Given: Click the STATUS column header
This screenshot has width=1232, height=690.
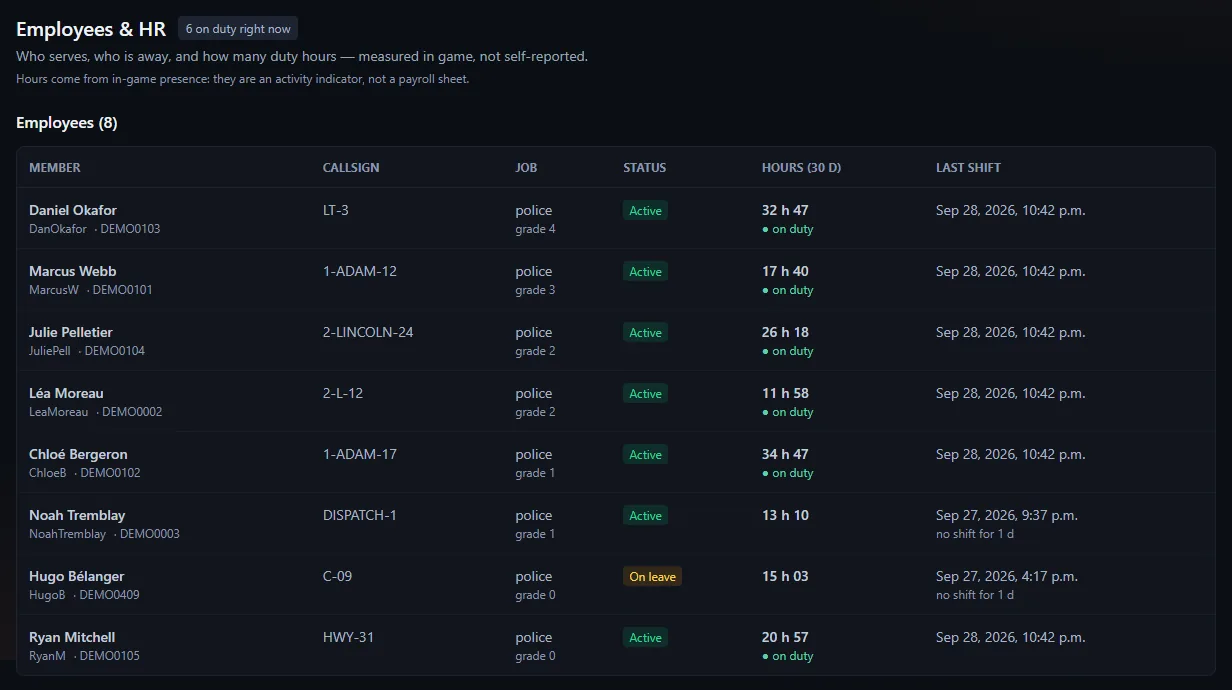Looking at the screenshot, I should click(644, 168).
